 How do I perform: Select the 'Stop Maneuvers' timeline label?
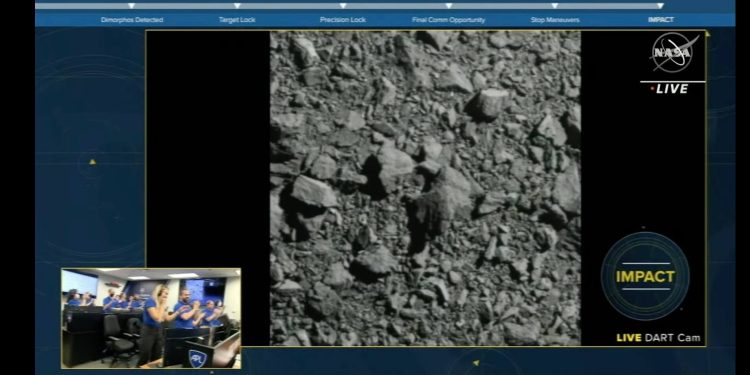[x=555, y=20]
